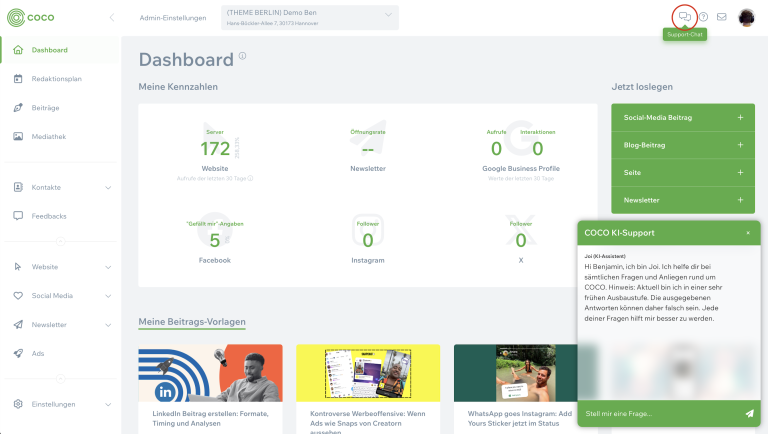Type in the 'Stell mir eine Frage' field
This screenshot has width=768, height=434.
click(660, 412)
